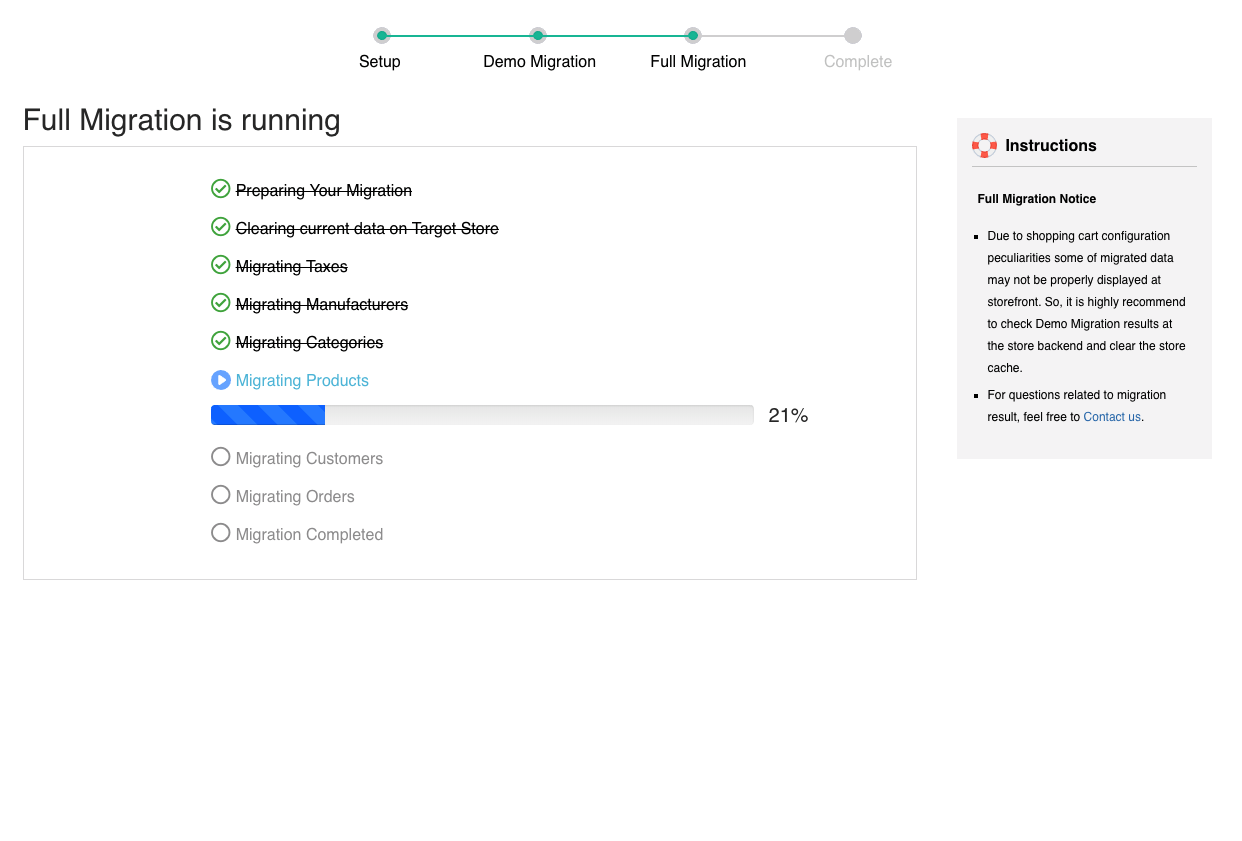The image size is (1242, 841).
Task: Click the Migrating Products label
Action: point(302,381)
